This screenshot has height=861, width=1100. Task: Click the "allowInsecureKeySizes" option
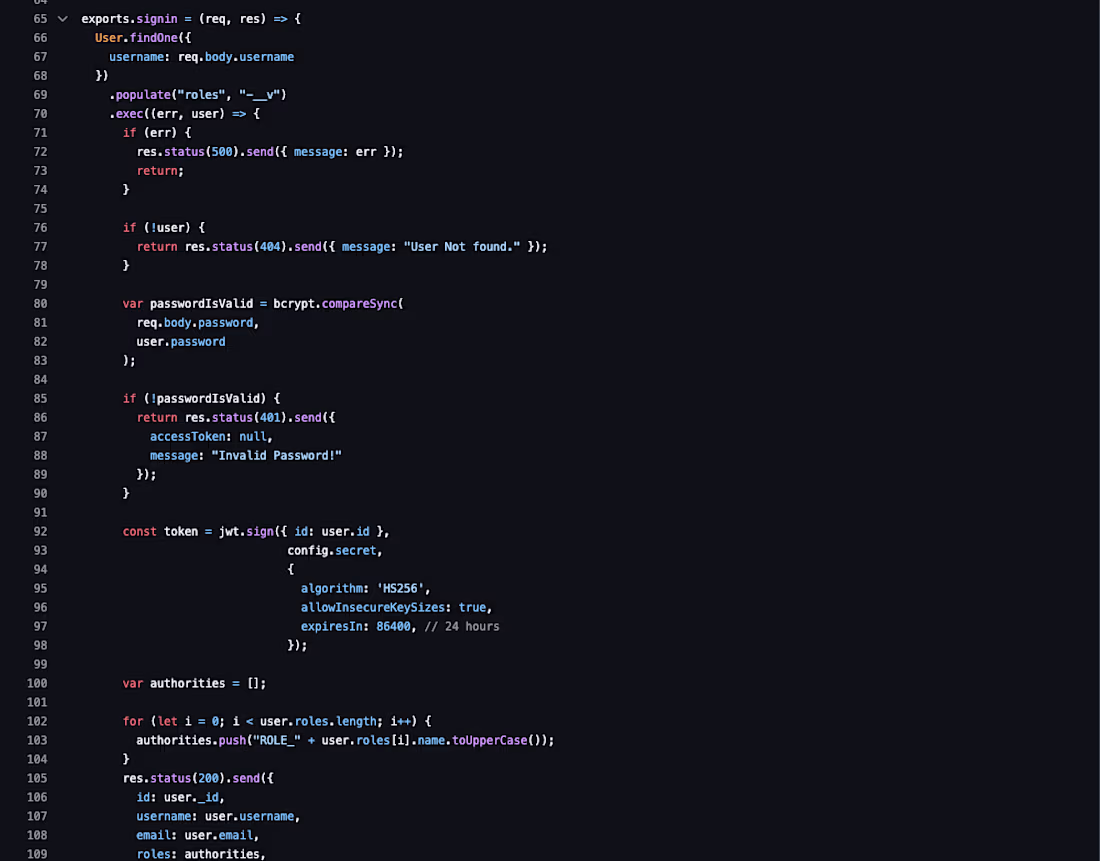pyautogui.click(x=373, y=607)
